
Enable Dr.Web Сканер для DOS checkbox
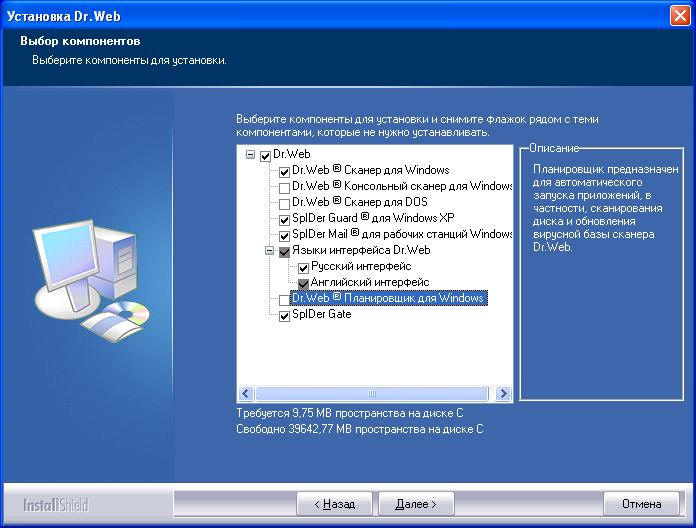tap(285, 203)
